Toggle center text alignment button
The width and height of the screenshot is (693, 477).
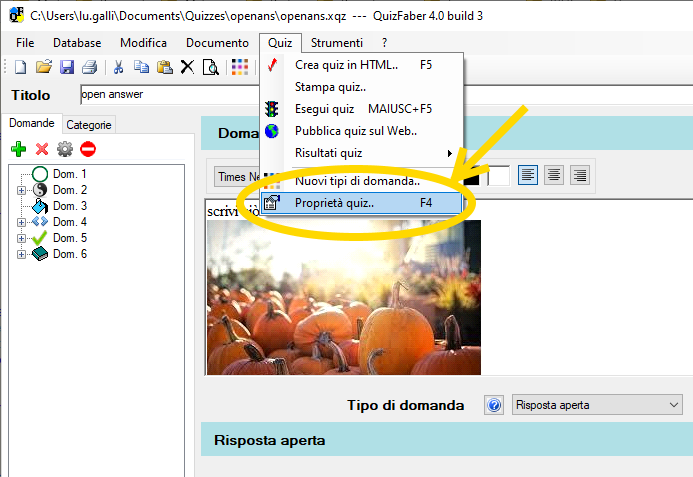(x=553, y=175)
